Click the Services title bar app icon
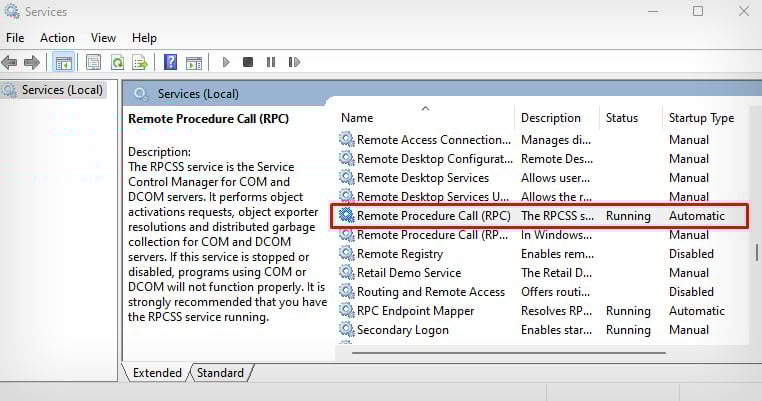 pos(11,11)
